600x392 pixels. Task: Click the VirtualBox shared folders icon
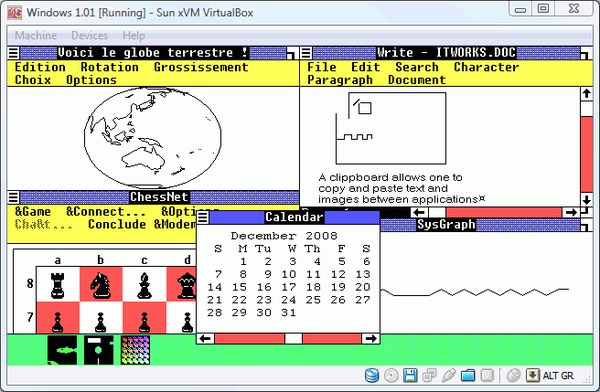click(468, 376)
